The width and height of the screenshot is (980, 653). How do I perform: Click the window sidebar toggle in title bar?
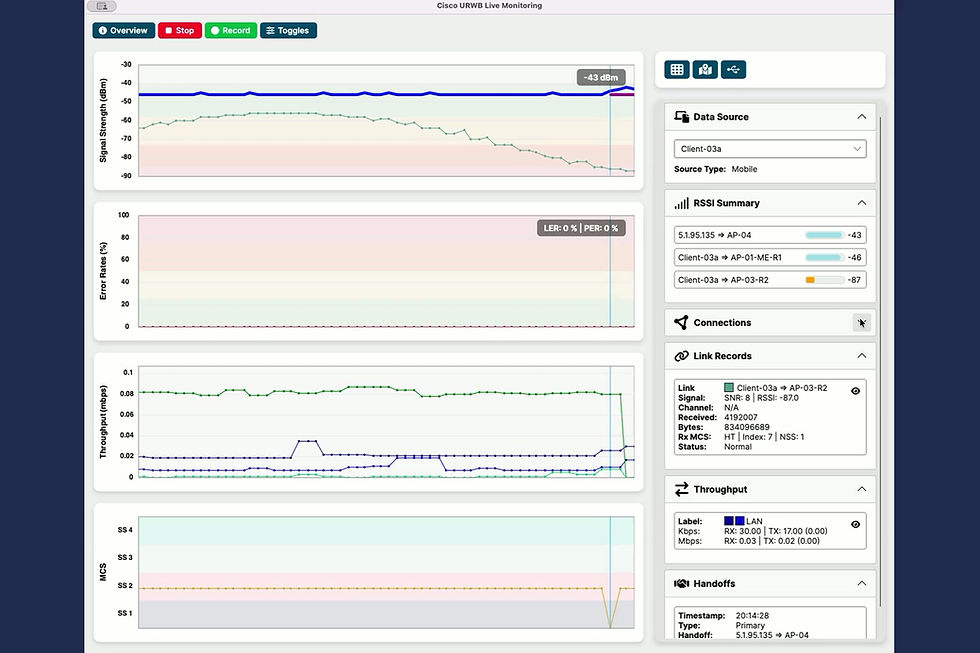pyautogui.click(x=102, y=6)
